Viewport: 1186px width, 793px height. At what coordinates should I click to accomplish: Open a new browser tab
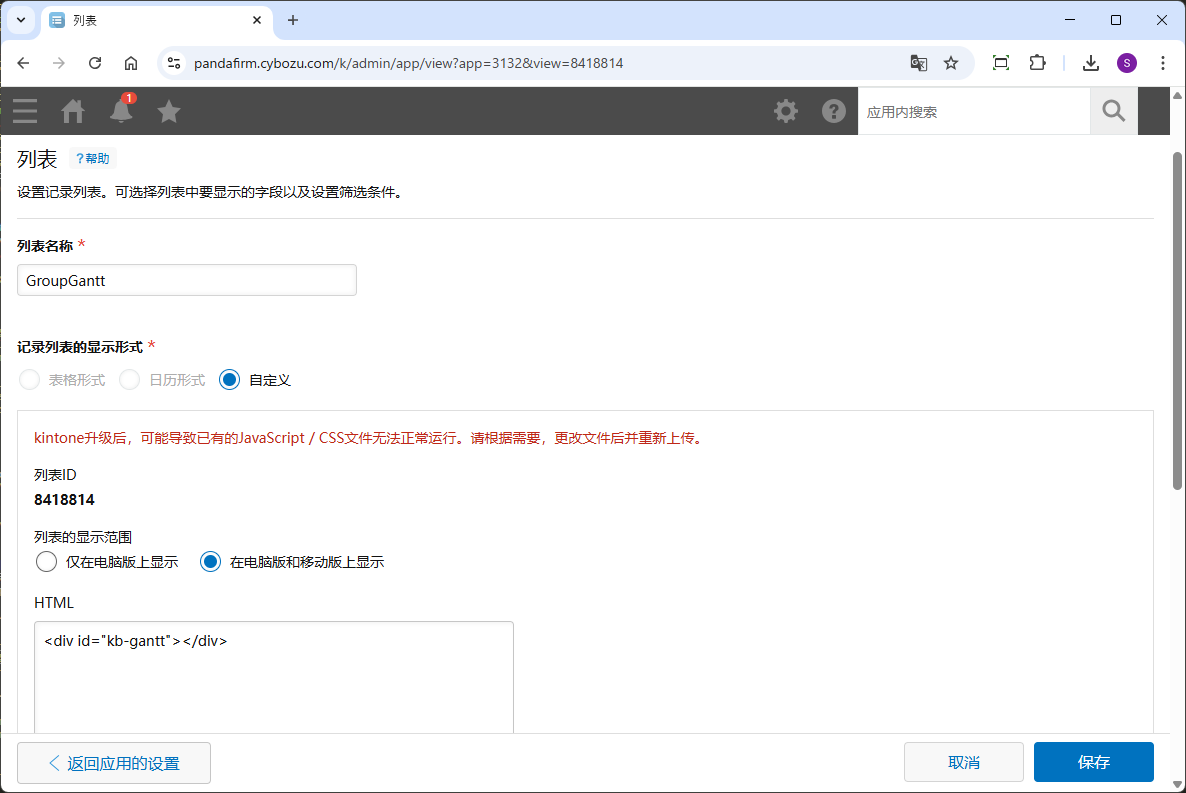(293, 20)
